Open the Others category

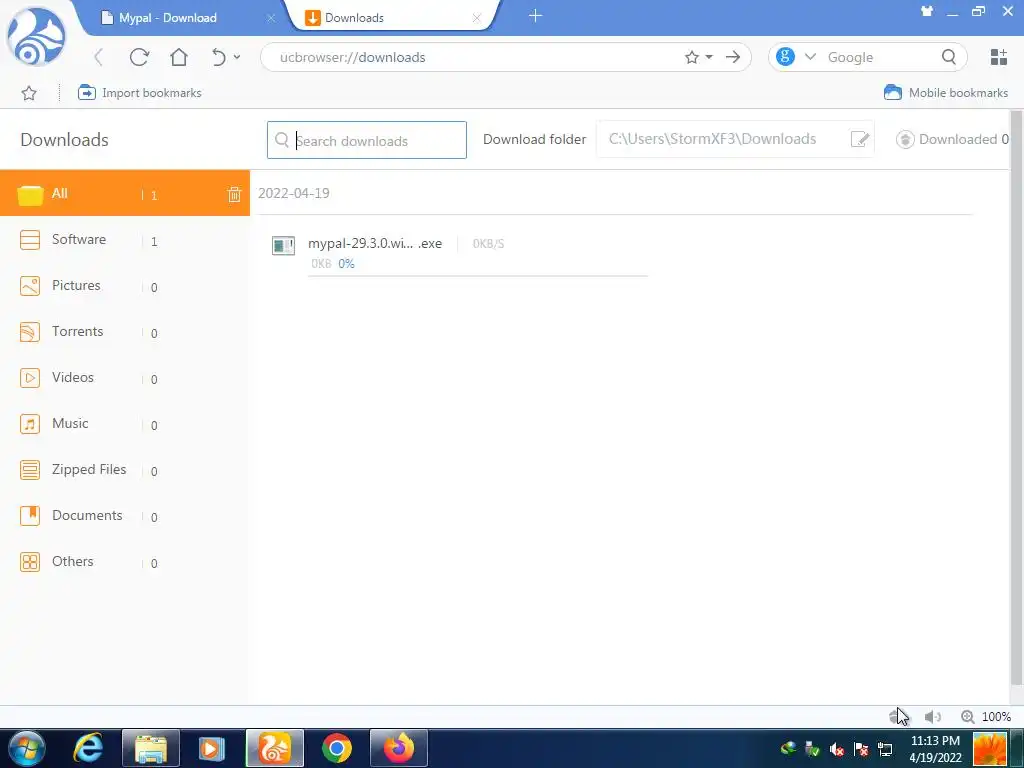pyautogui.click(x=125, y=562)
